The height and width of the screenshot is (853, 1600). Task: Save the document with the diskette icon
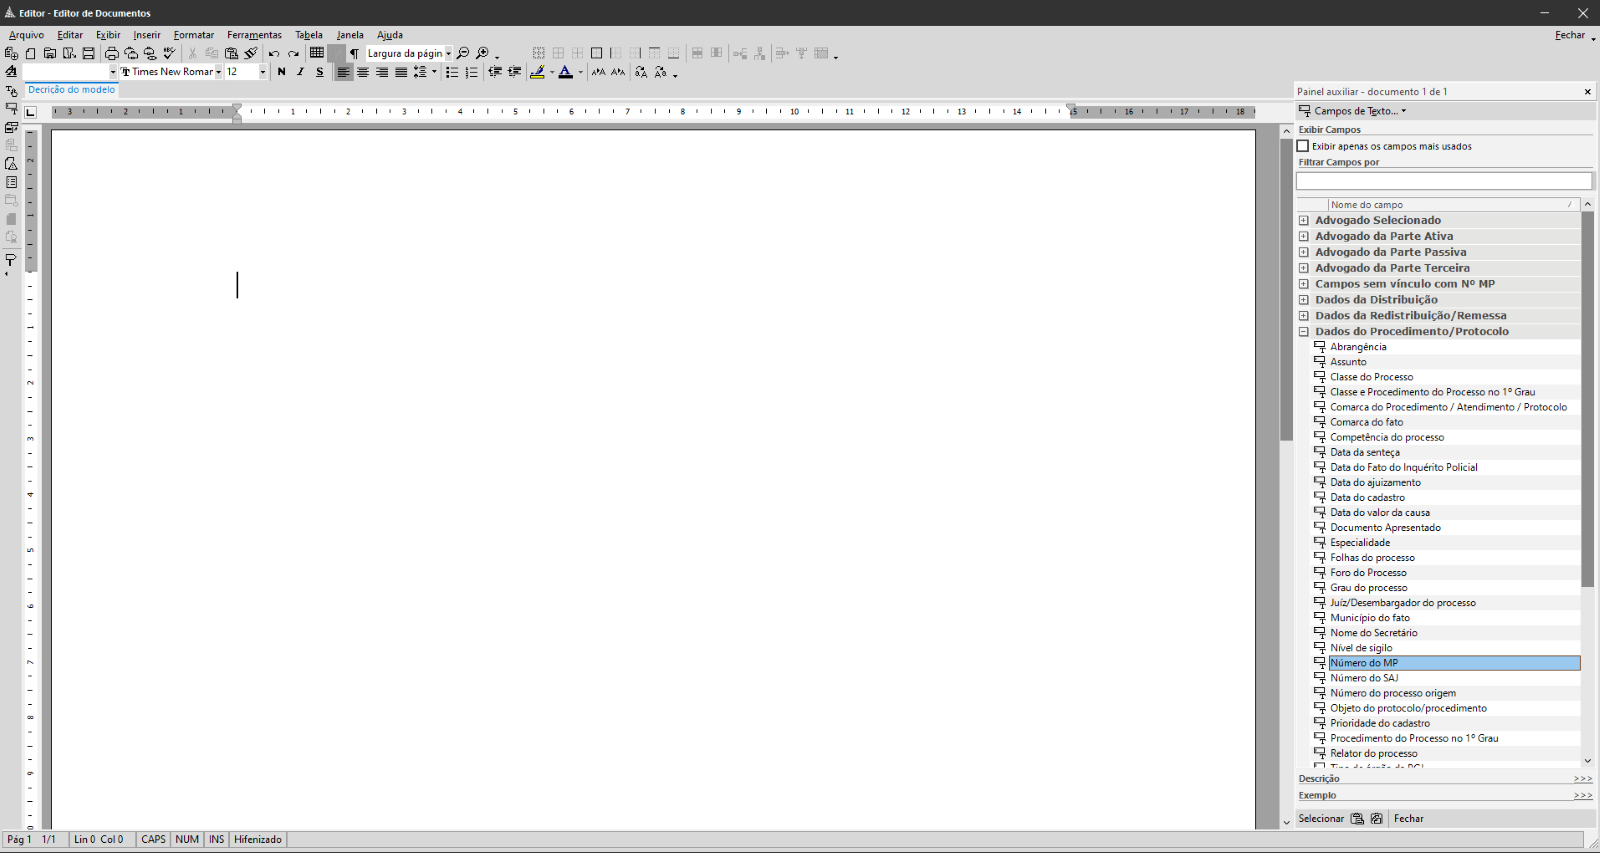pyautogui.click(x=88, y=53)
